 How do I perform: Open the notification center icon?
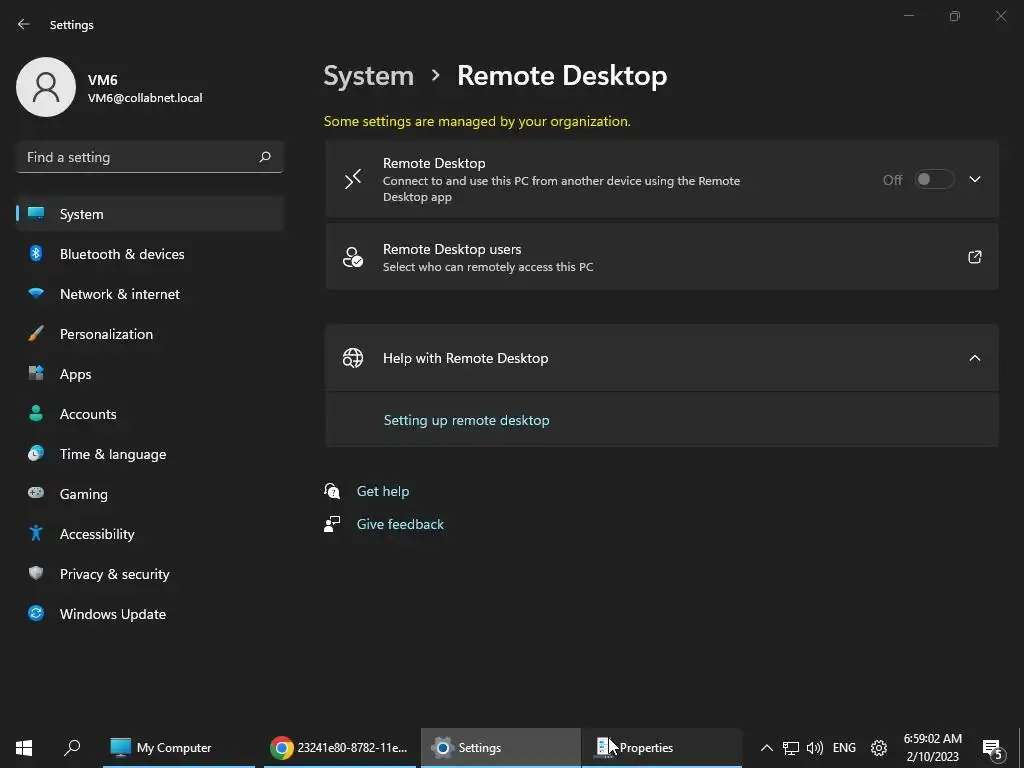pyautogui.click(x=992, y=748)
